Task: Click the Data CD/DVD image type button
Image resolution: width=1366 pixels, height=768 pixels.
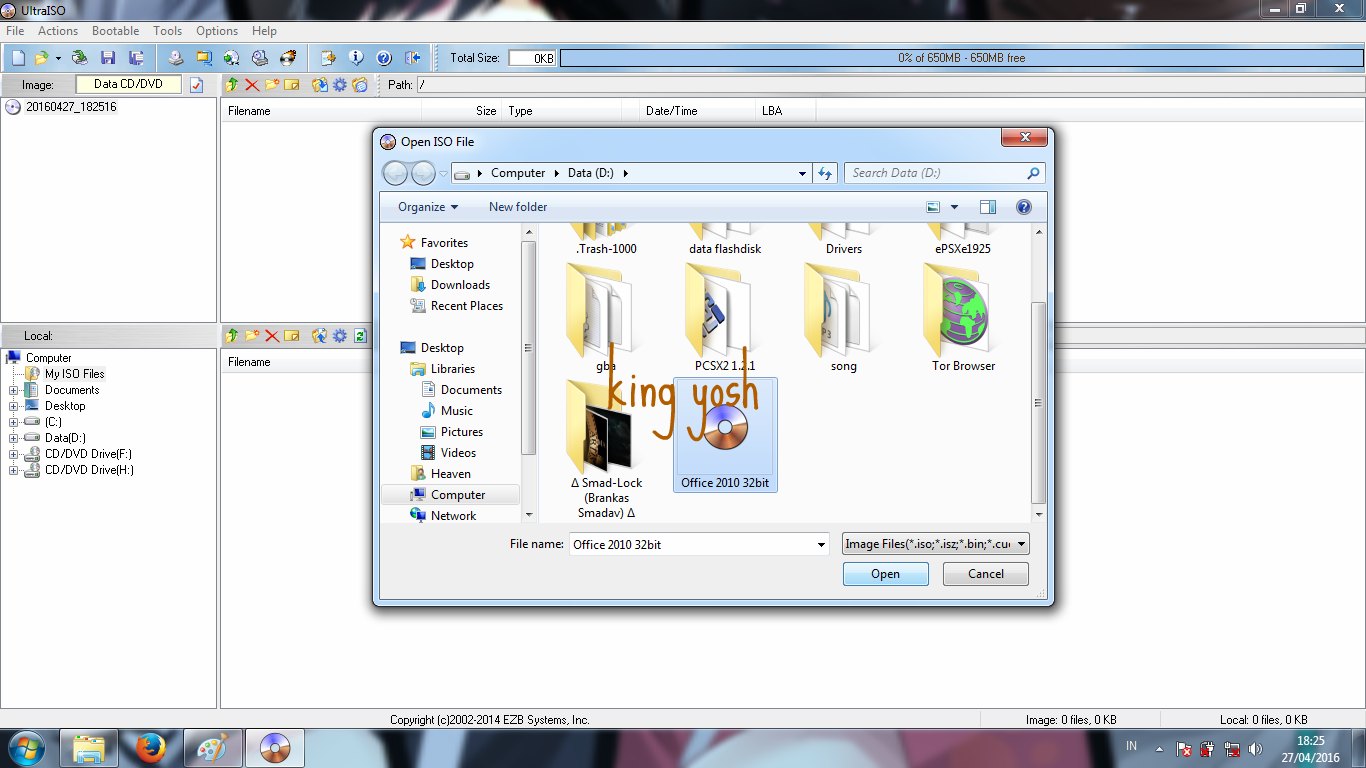Action: (x=128, y=85)
